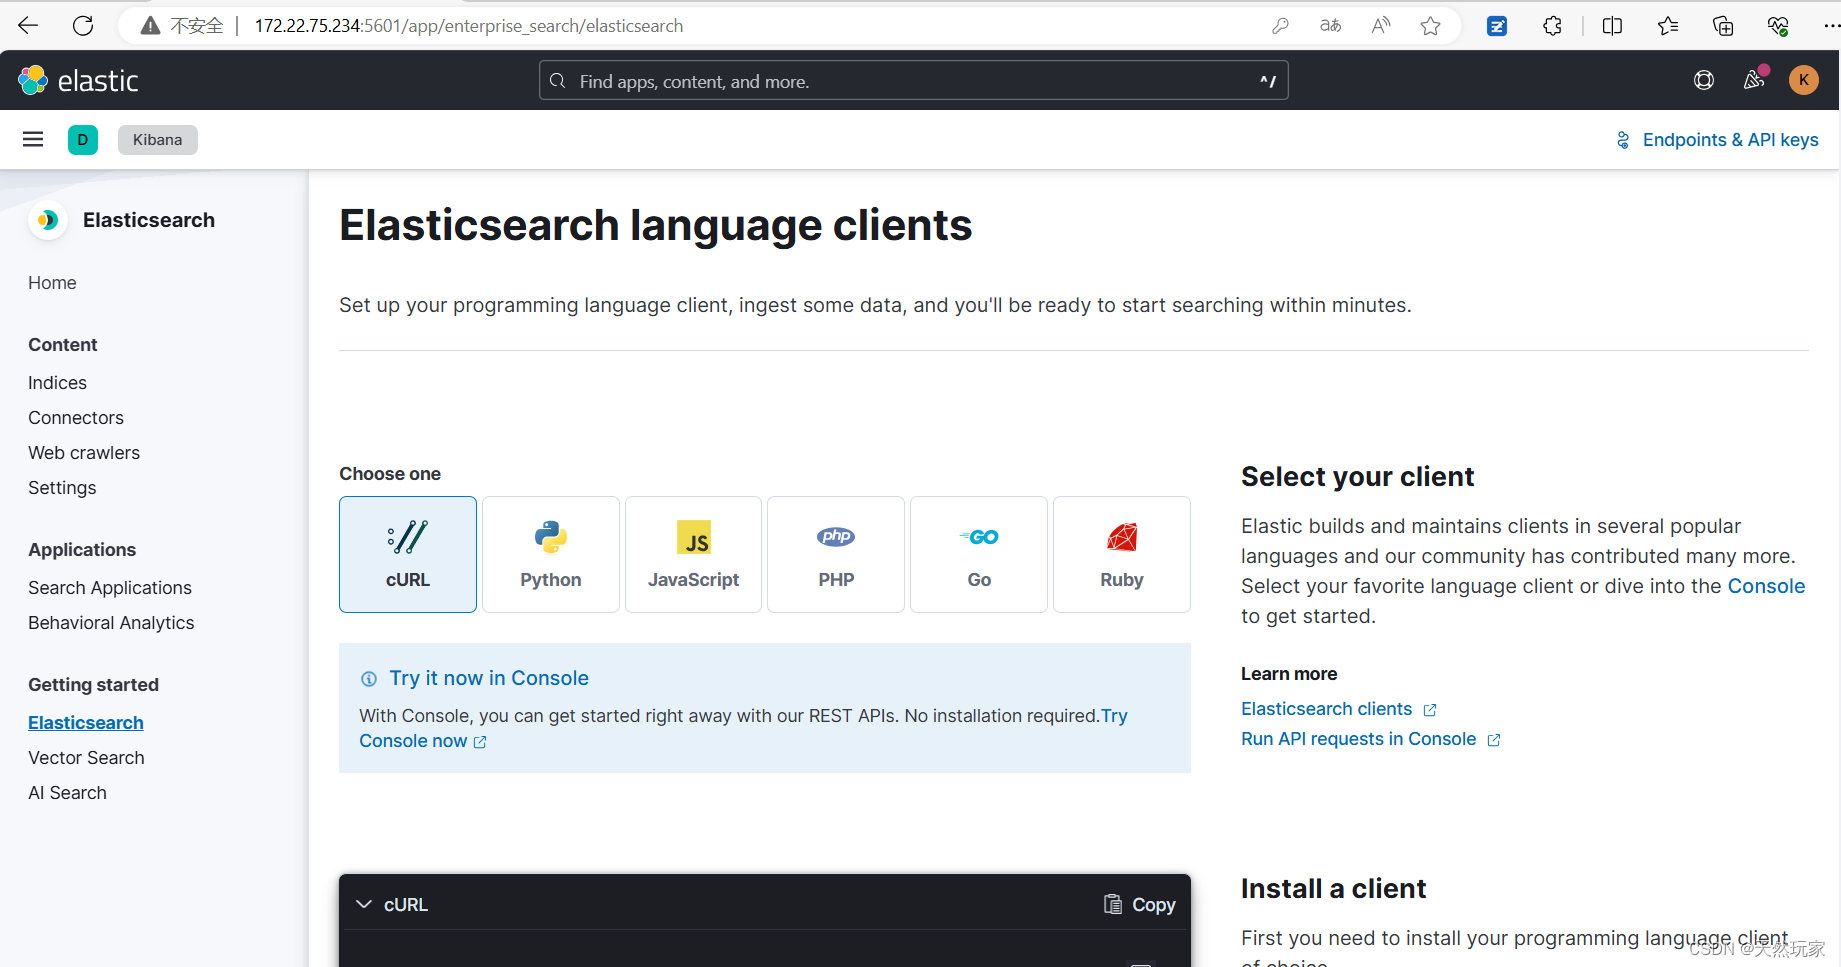Click the Try it now info icon
1841x967 pixels.
coord(369,679)
